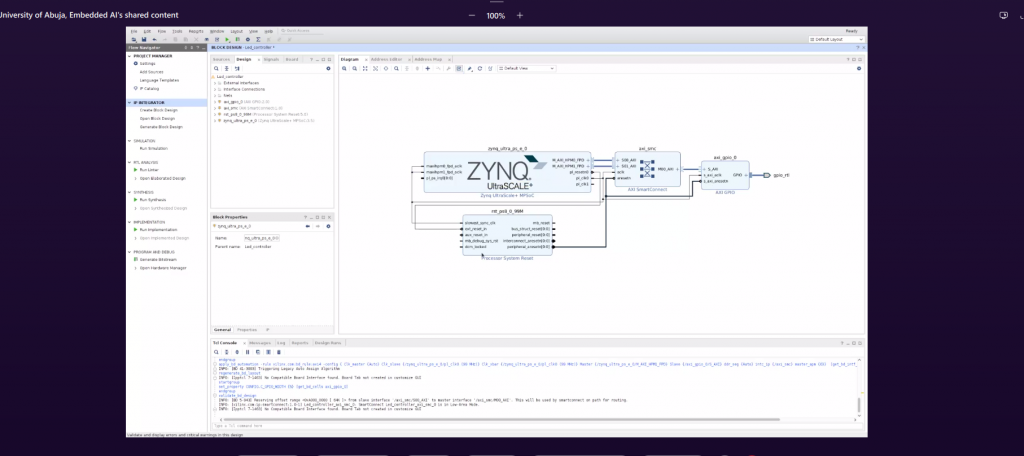
Task: Click Zoom In icon in Diagram toolbar
Action: pos(344,69)
